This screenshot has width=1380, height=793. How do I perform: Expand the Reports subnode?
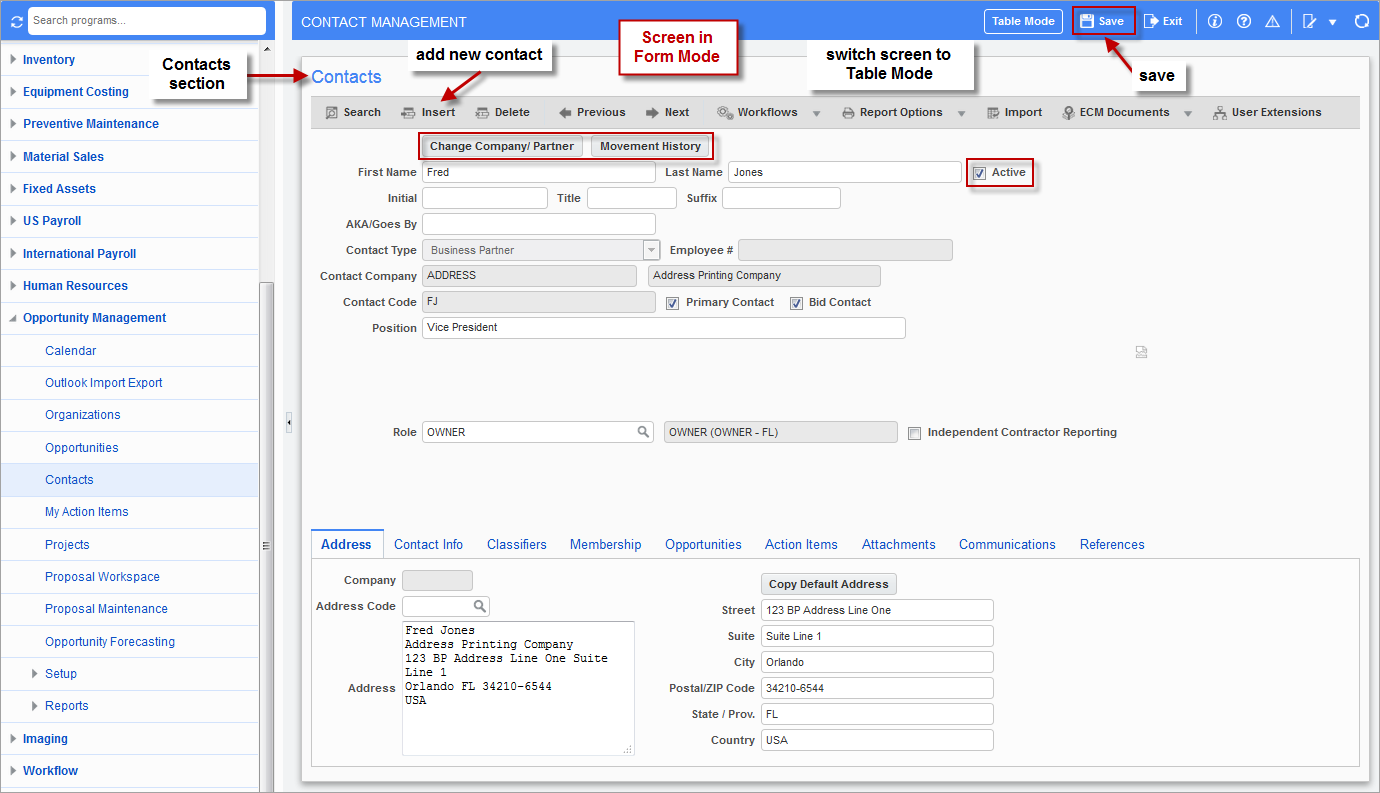tap(35, 706)
